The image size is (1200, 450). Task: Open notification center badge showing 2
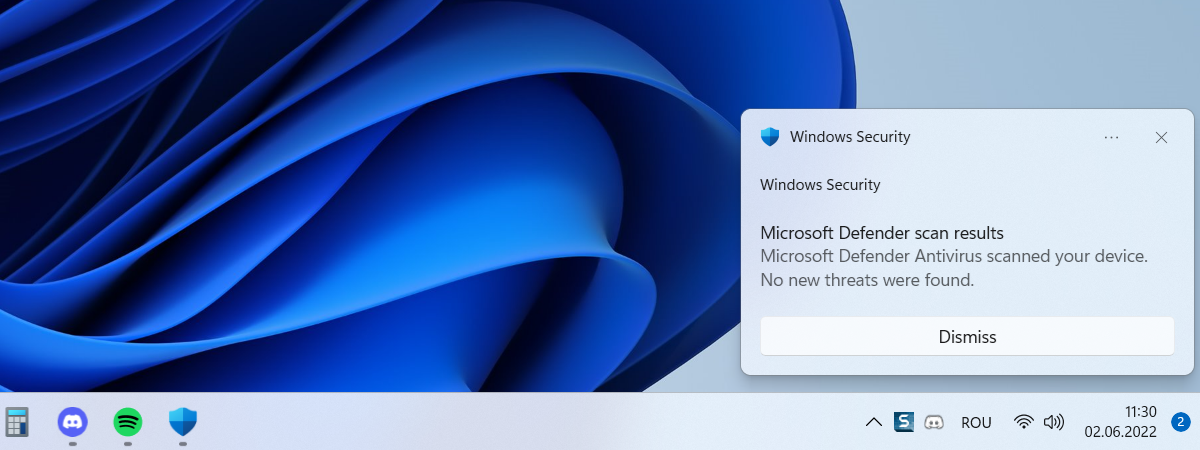[x=1180, y=422]
